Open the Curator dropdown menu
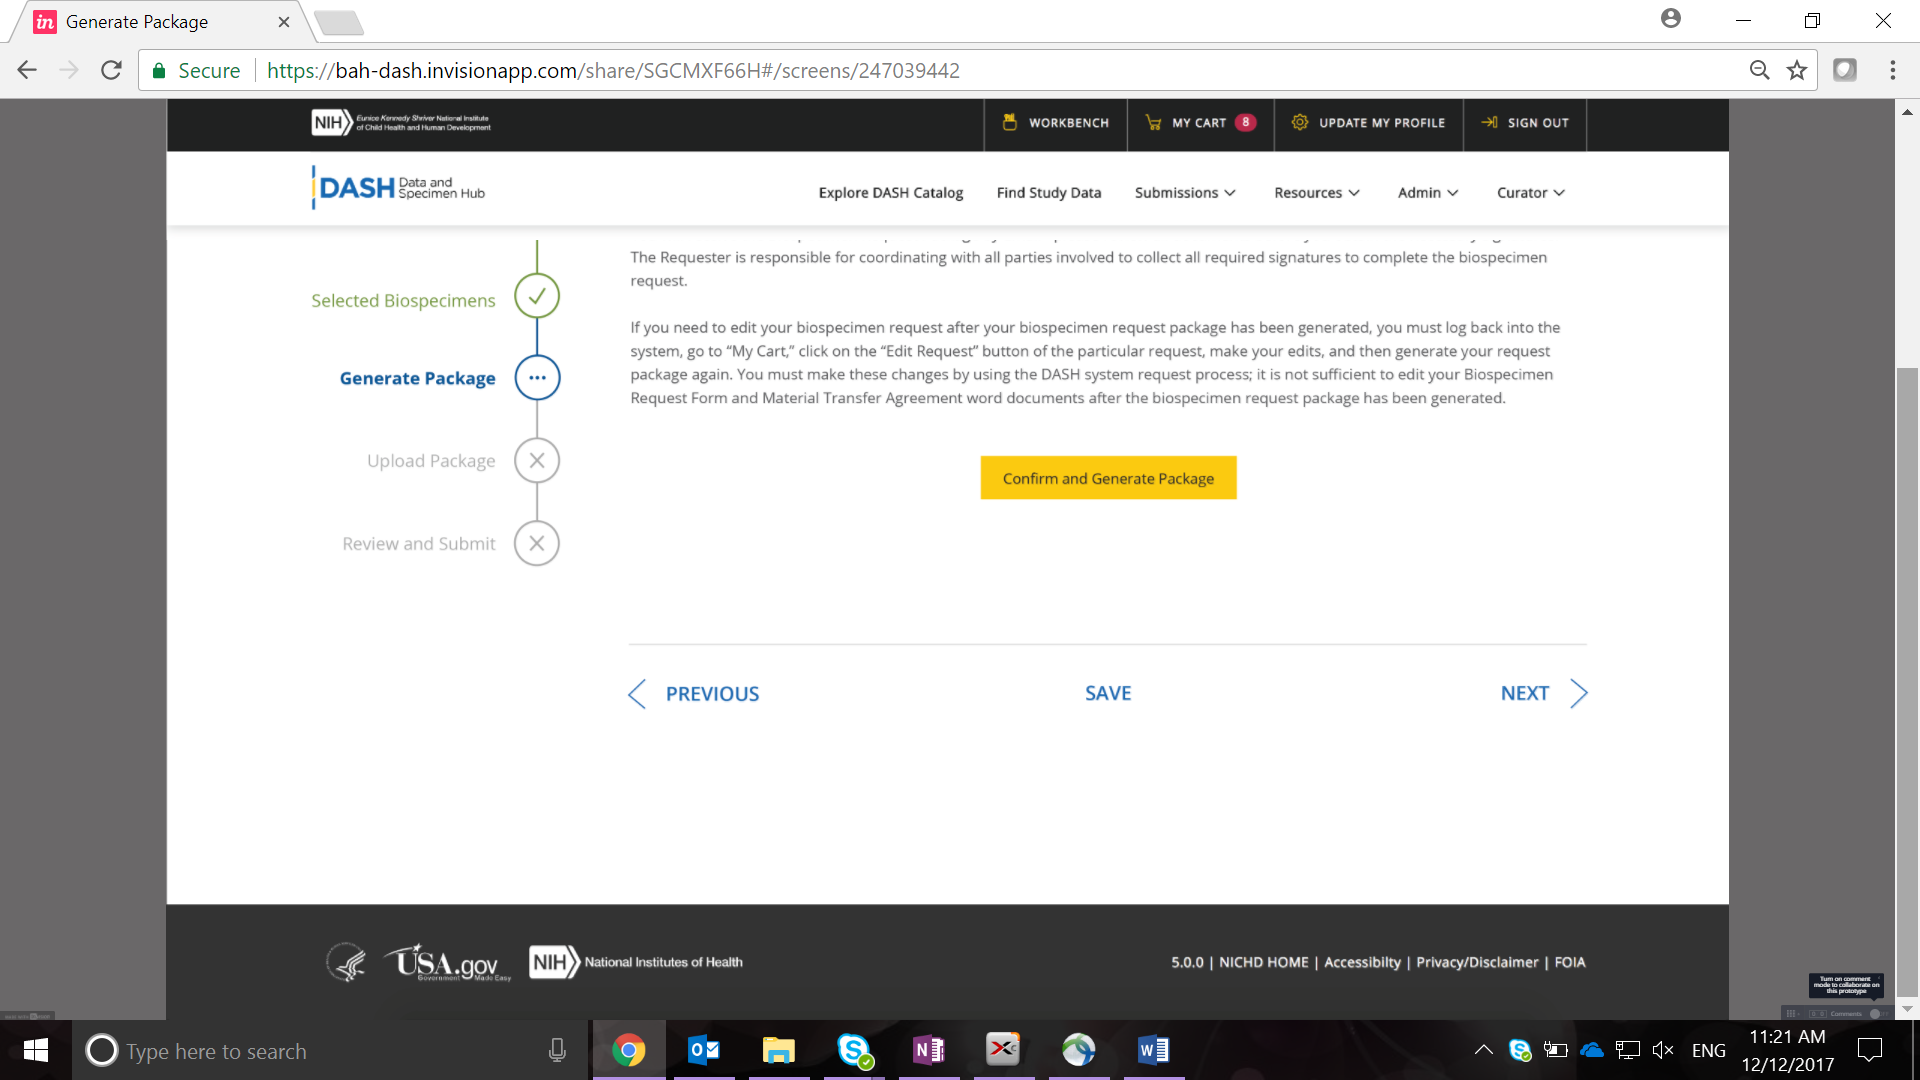Screen dimensions: 1920x1080 pos(1530,193)
